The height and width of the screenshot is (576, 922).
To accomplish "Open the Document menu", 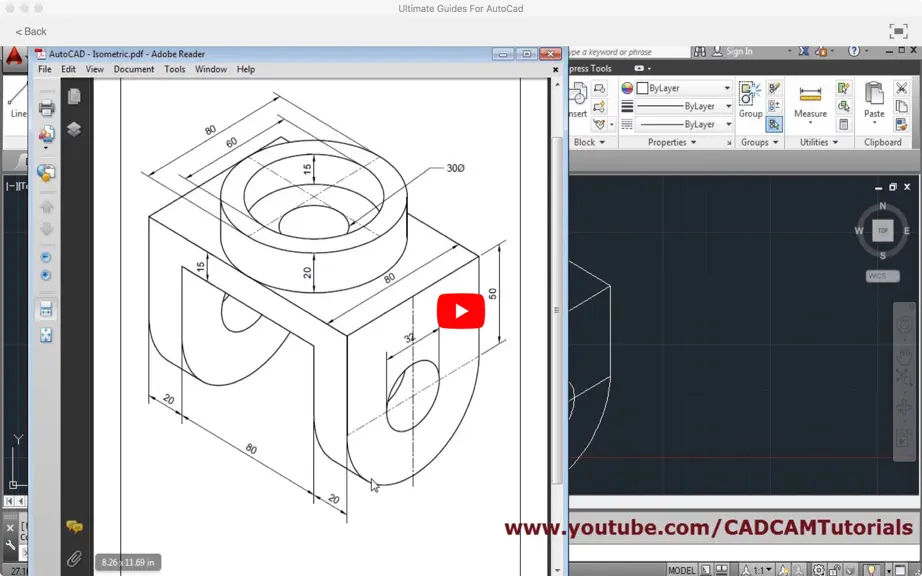I will click(133, 69).
